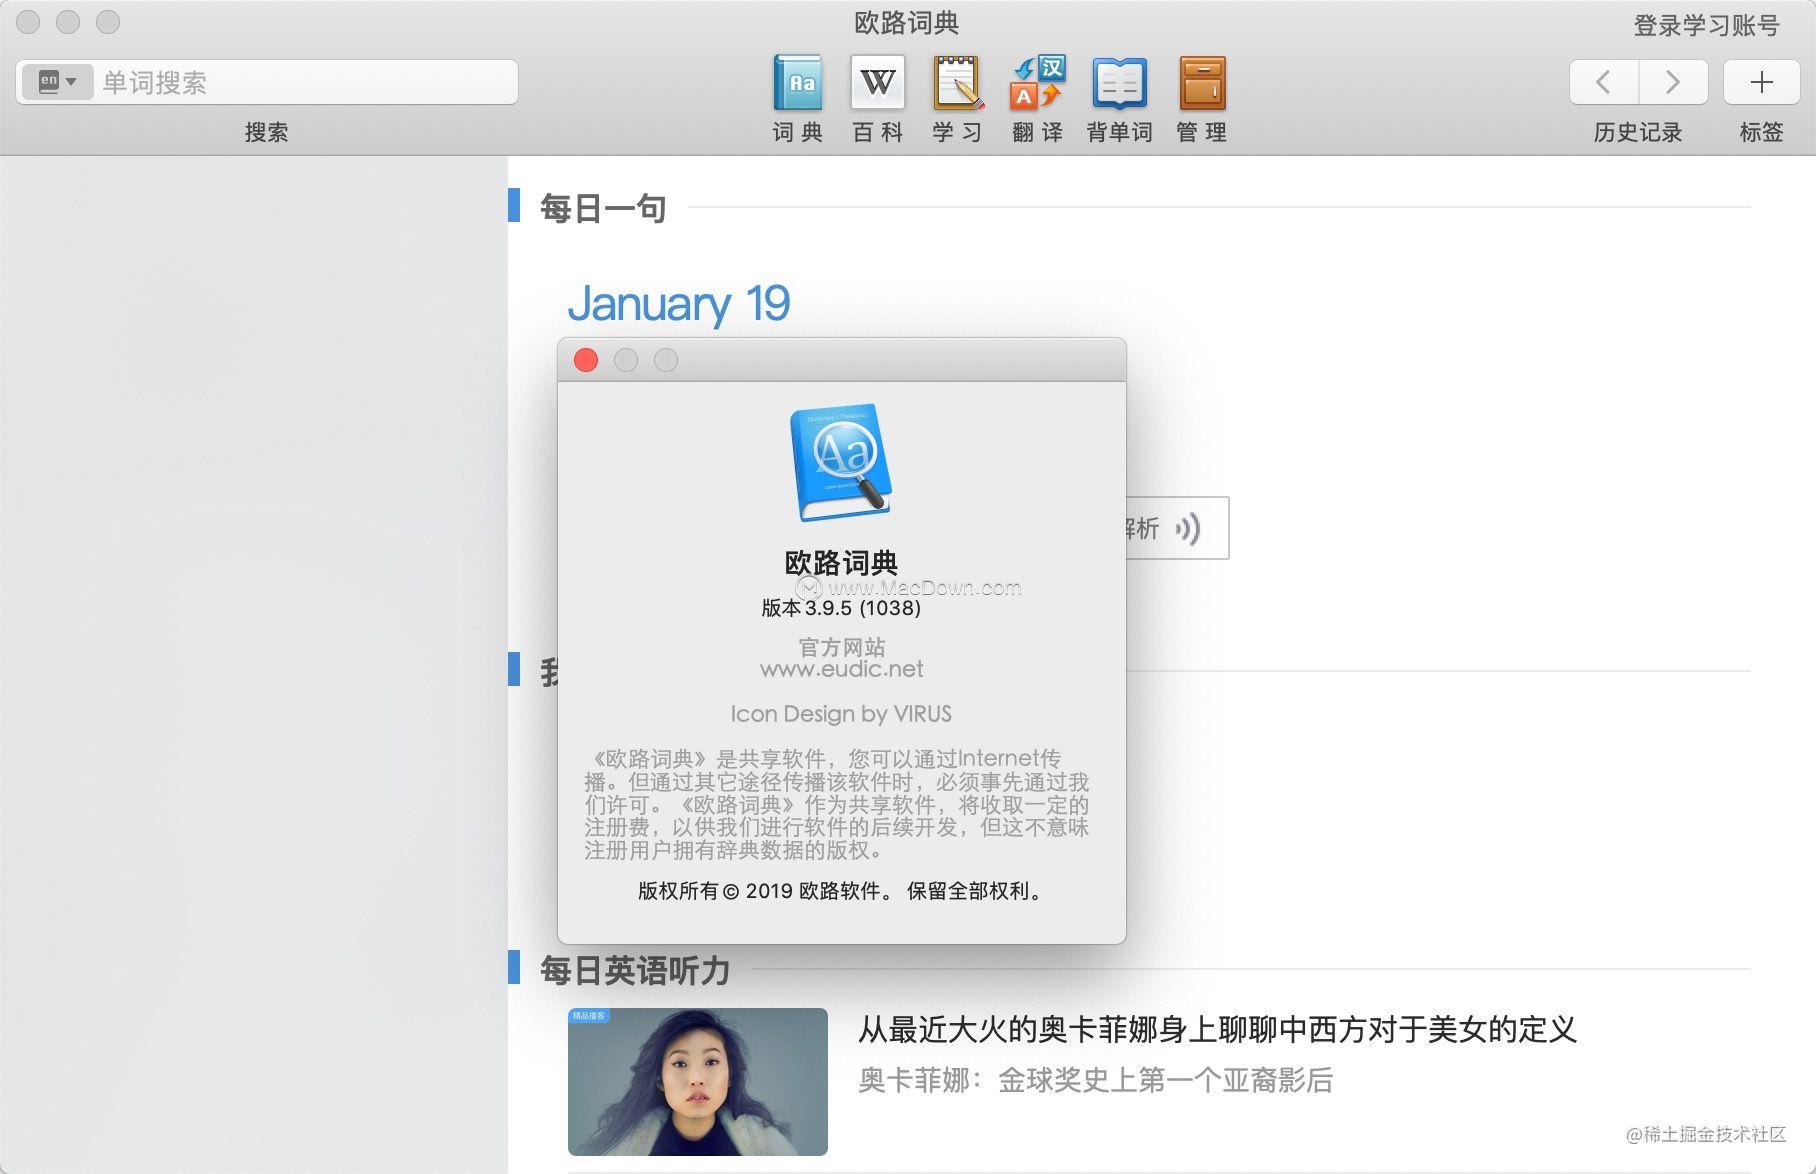Click Icon Design by VIRUS text
1816x1174 pixels.
tap(841, 714)
